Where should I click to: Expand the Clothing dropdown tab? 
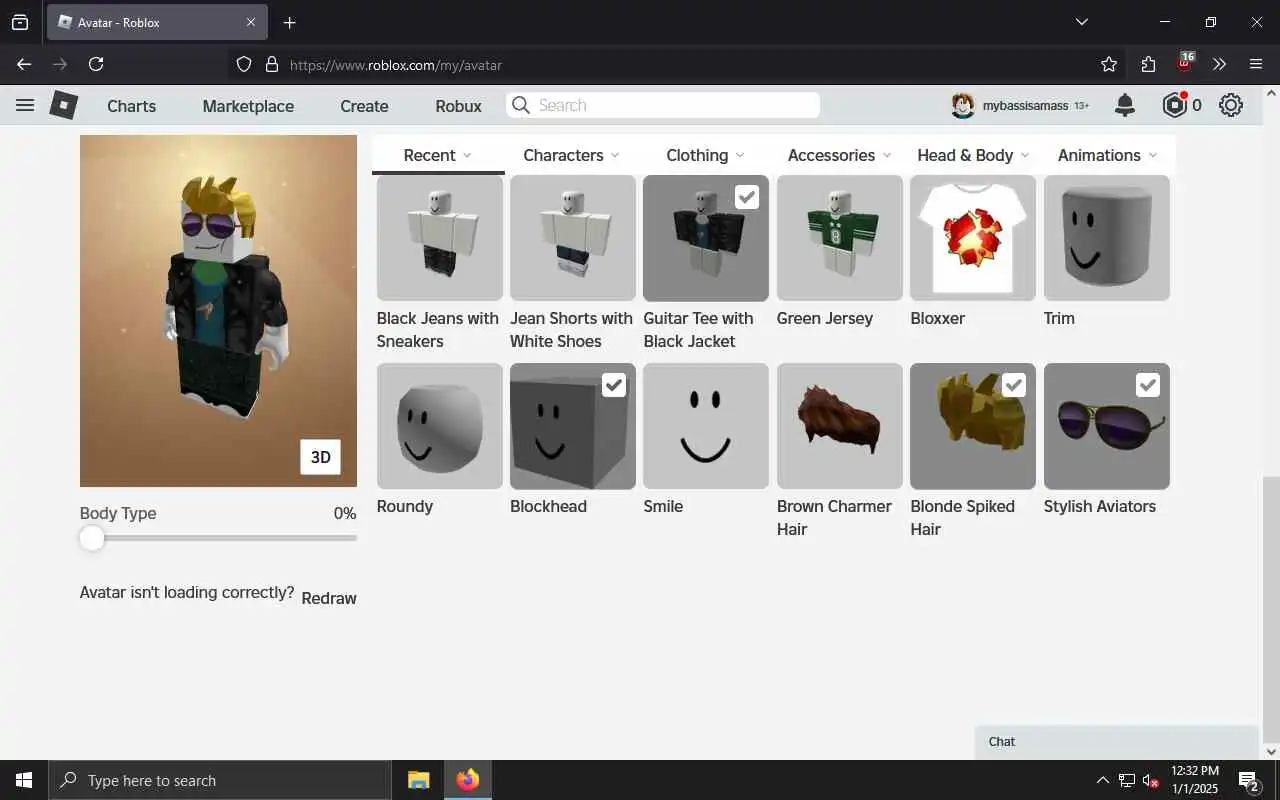[705, 155]
